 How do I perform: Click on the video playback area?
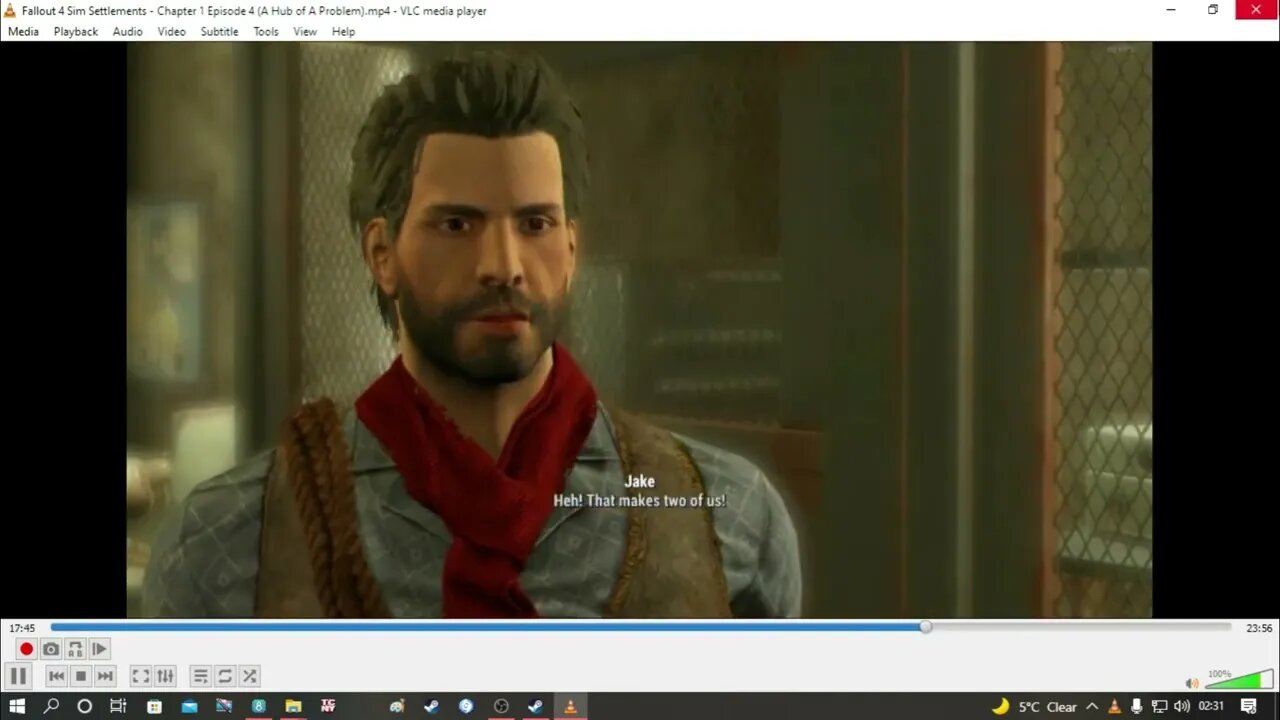click(639, 330)
